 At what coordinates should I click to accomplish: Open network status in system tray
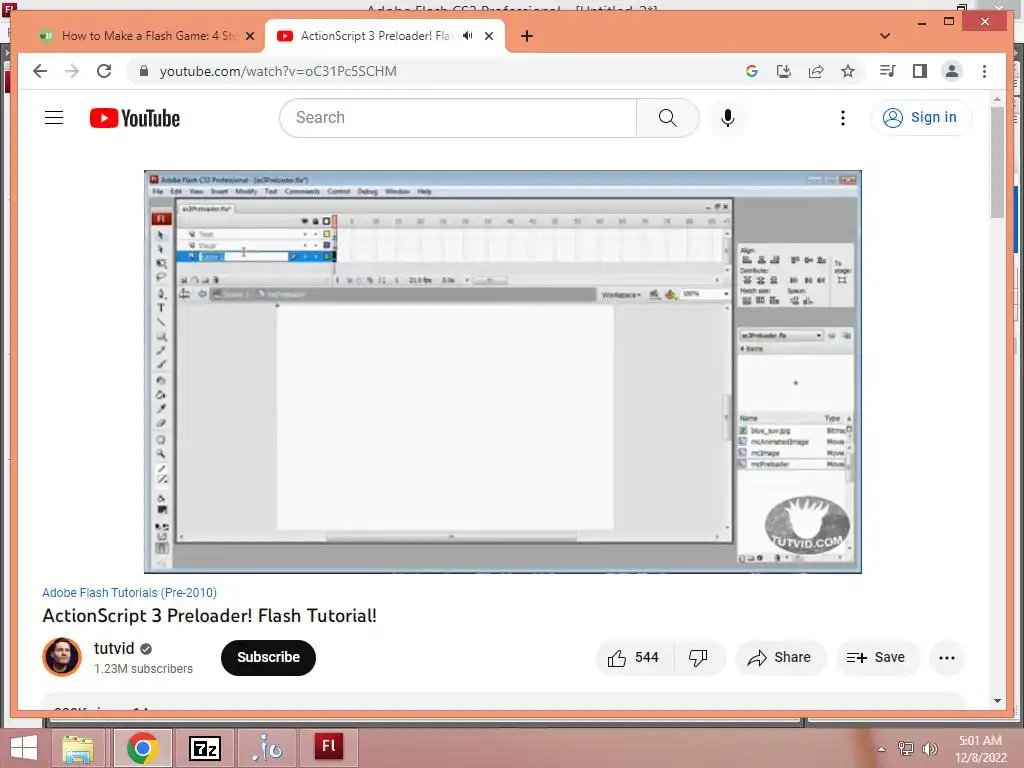coord(906,749)
